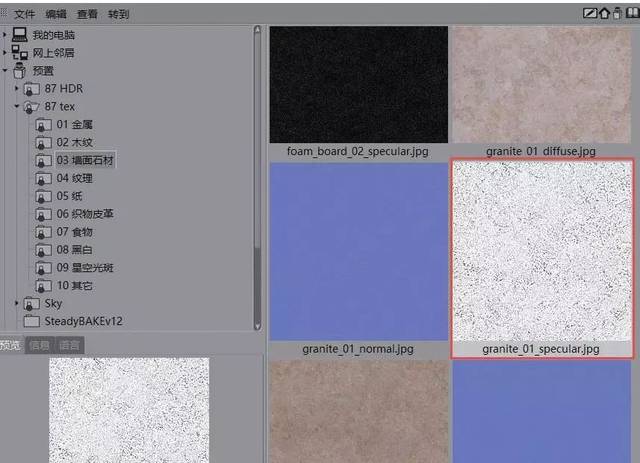Click the 我的电脑 computer icon
Image resolution: width=640 pixels, height=463 pixels.
(19, 35)
